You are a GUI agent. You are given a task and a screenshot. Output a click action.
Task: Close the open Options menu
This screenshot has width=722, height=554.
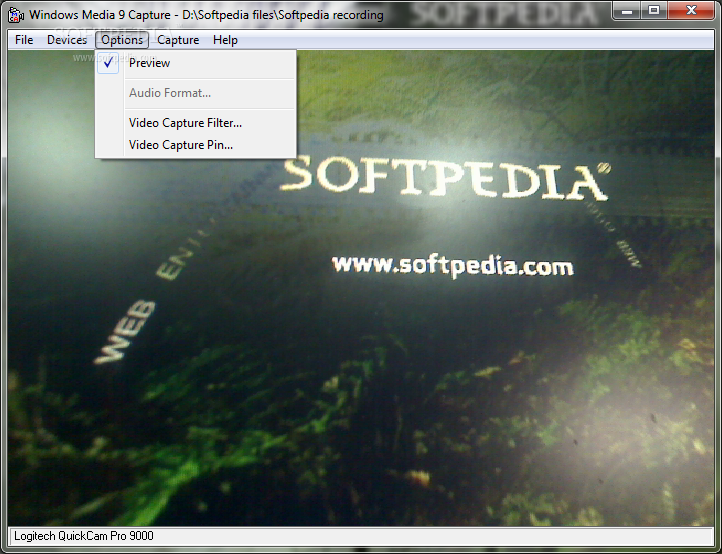[122, 40]
